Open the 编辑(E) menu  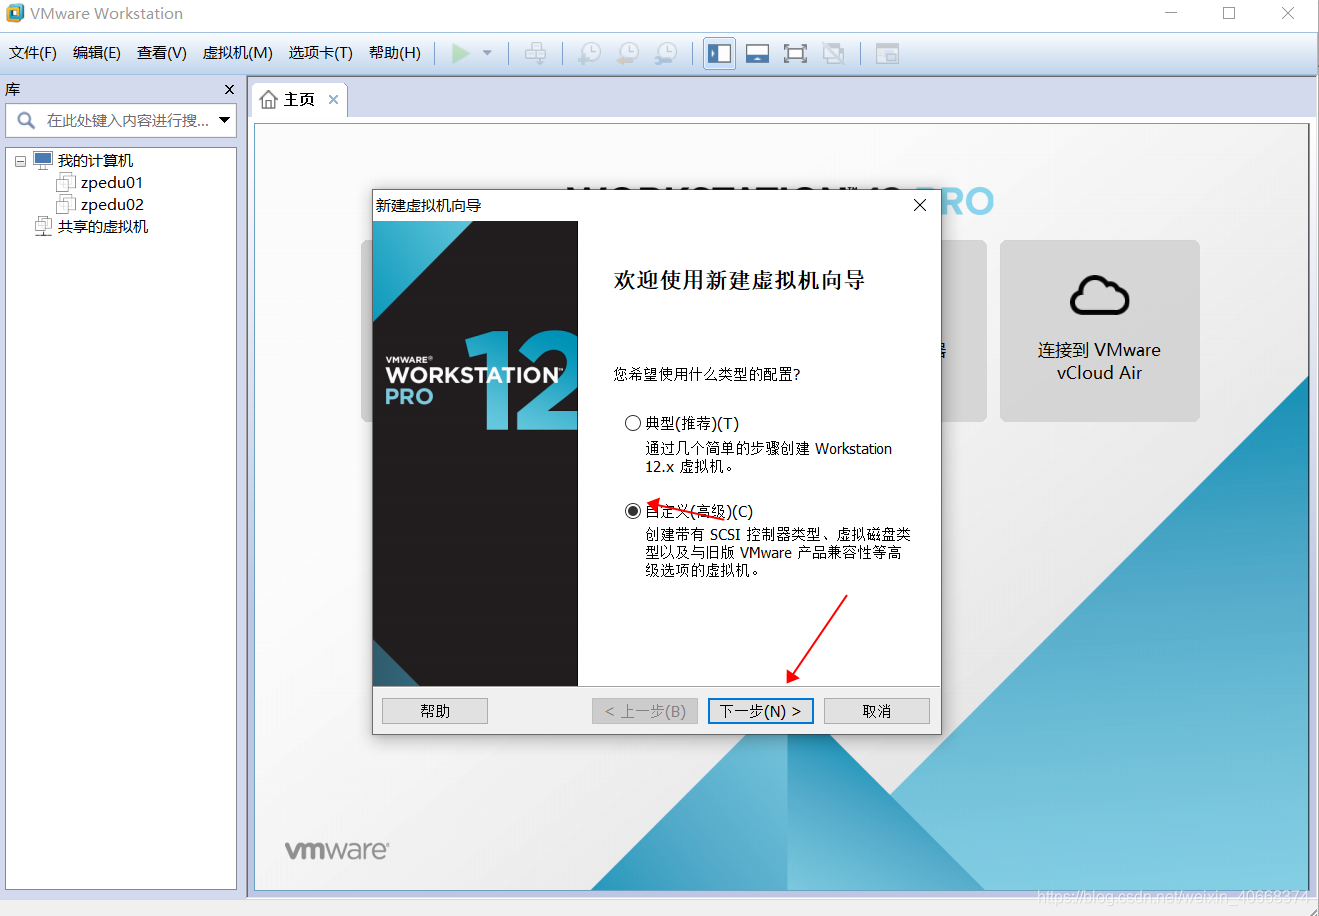[x=97, y=53]
